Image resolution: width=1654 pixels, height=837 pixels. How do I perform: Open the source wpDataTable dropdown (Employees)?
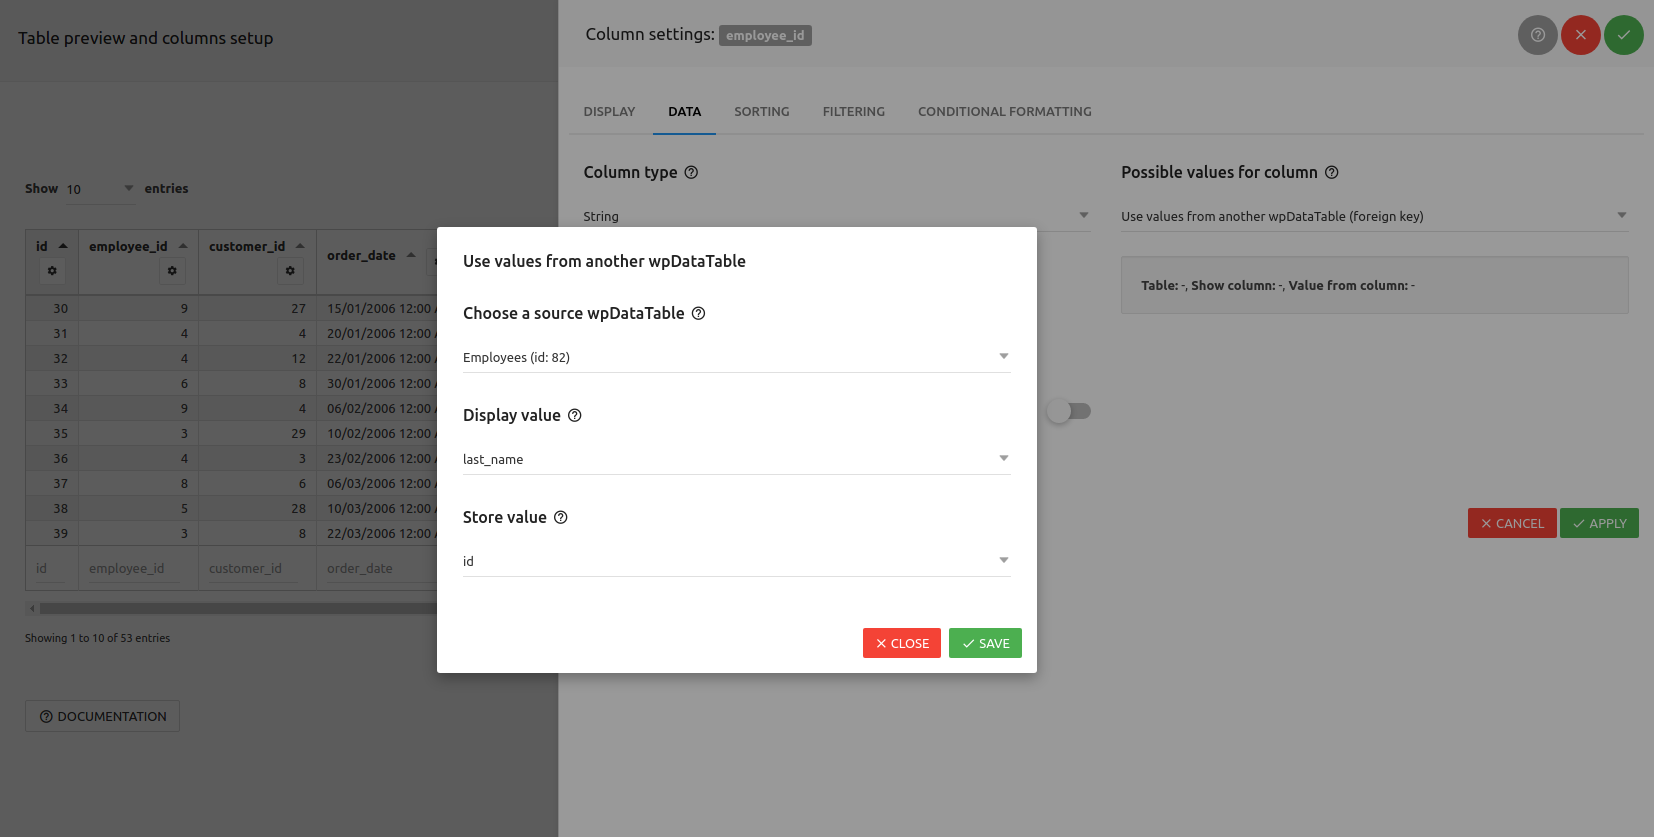tap(736, 357)
